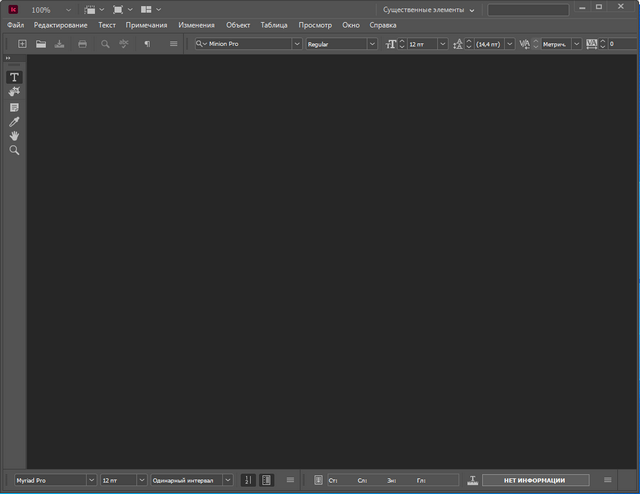Open the Файл menu

[x=15, y=24]
